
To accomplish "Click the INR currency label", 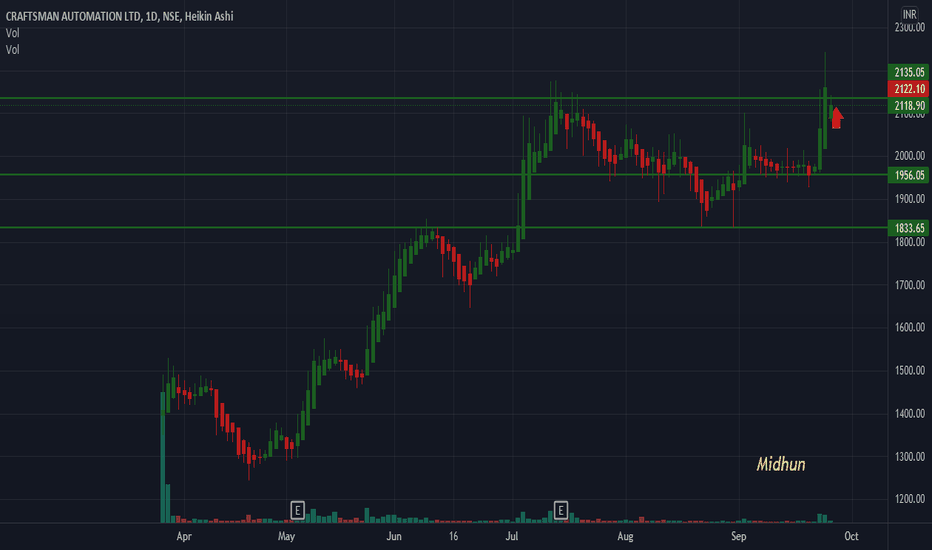I will tap(909, 14).
